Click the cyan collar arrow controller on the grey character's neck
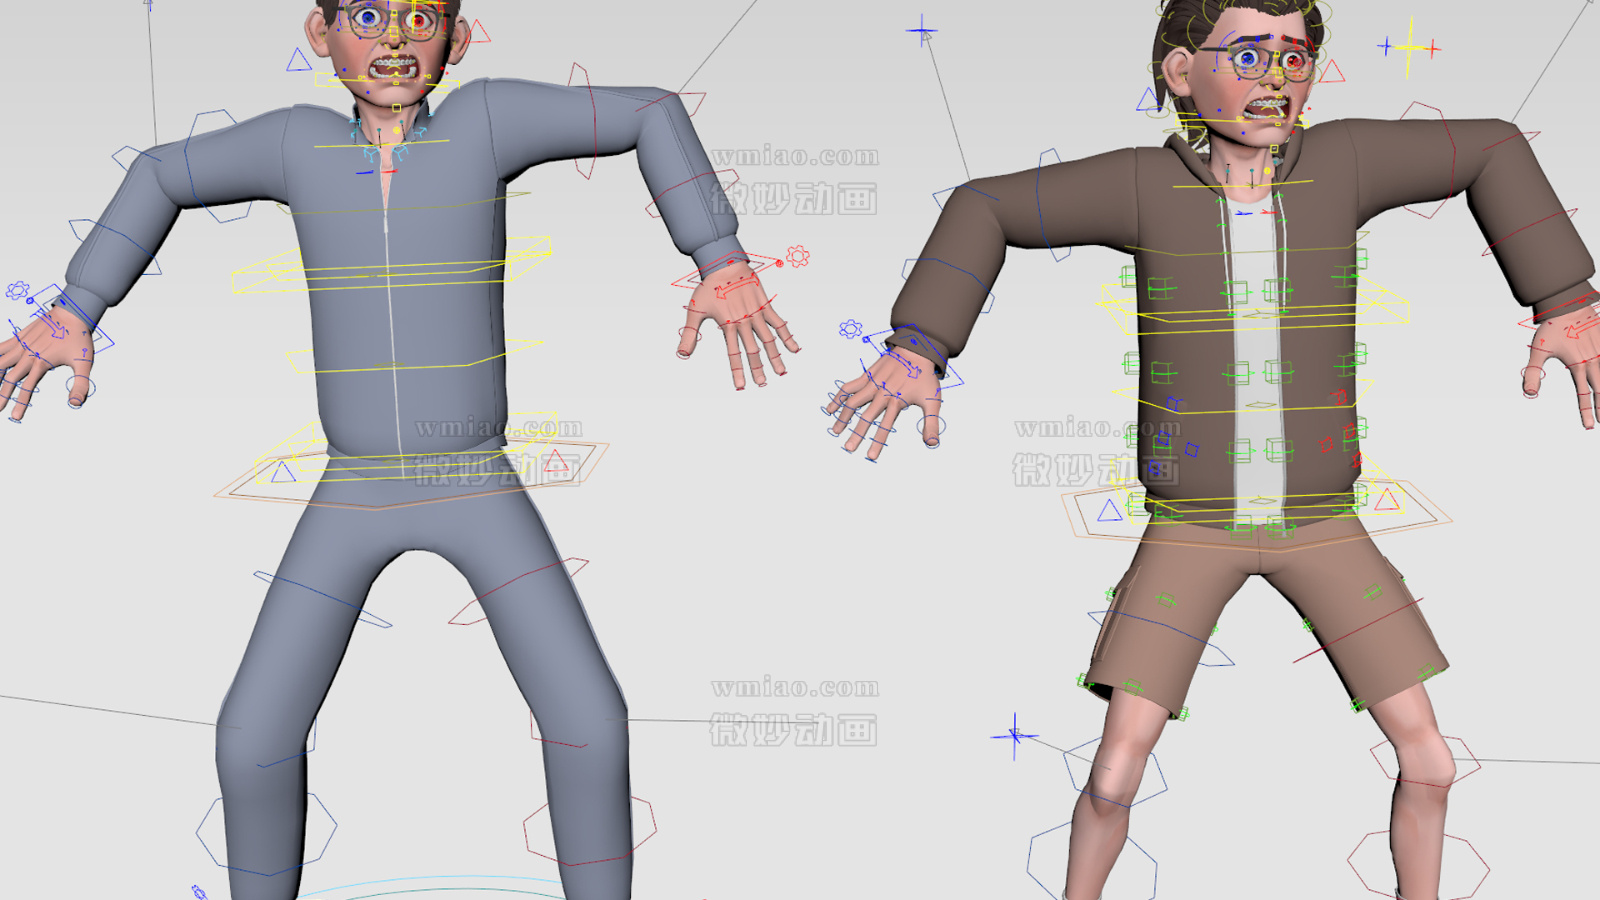Image resolution: width=1600 pixels, height=900 pixels. click(x=423, y=131)
